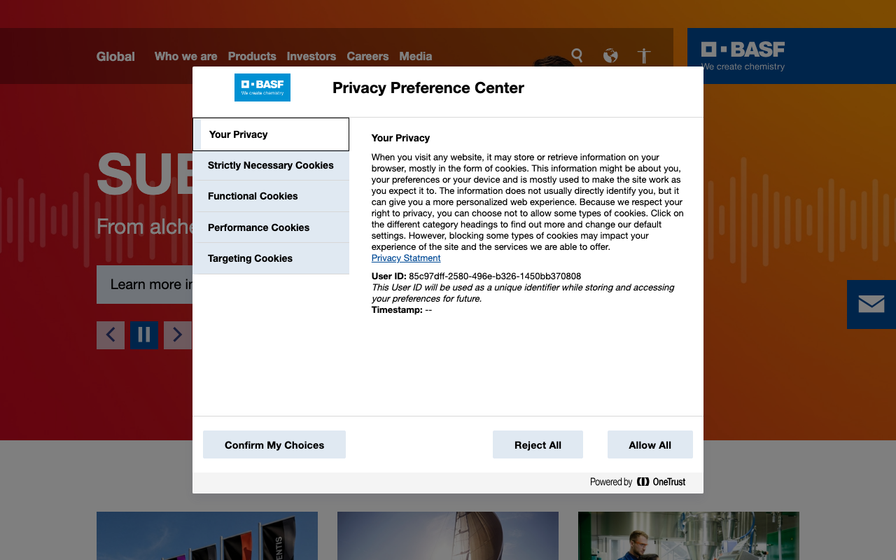Viewport: 896px width, 560px height.
Task: Click the BASF logo in top-right banner
Action: tap(743, 55)
